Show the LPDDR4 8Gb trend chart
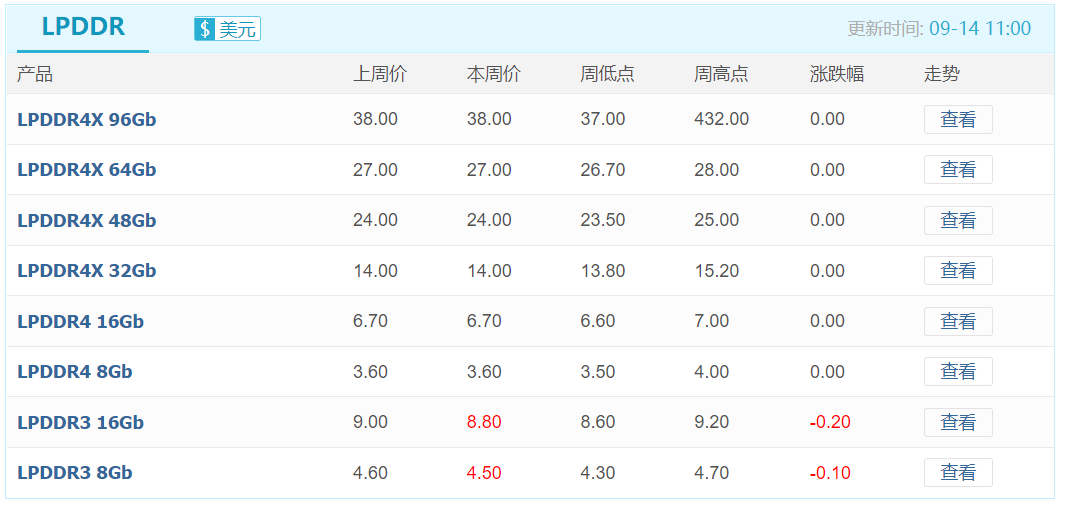This screenshot has width=1065, height=506. (958, 372)
